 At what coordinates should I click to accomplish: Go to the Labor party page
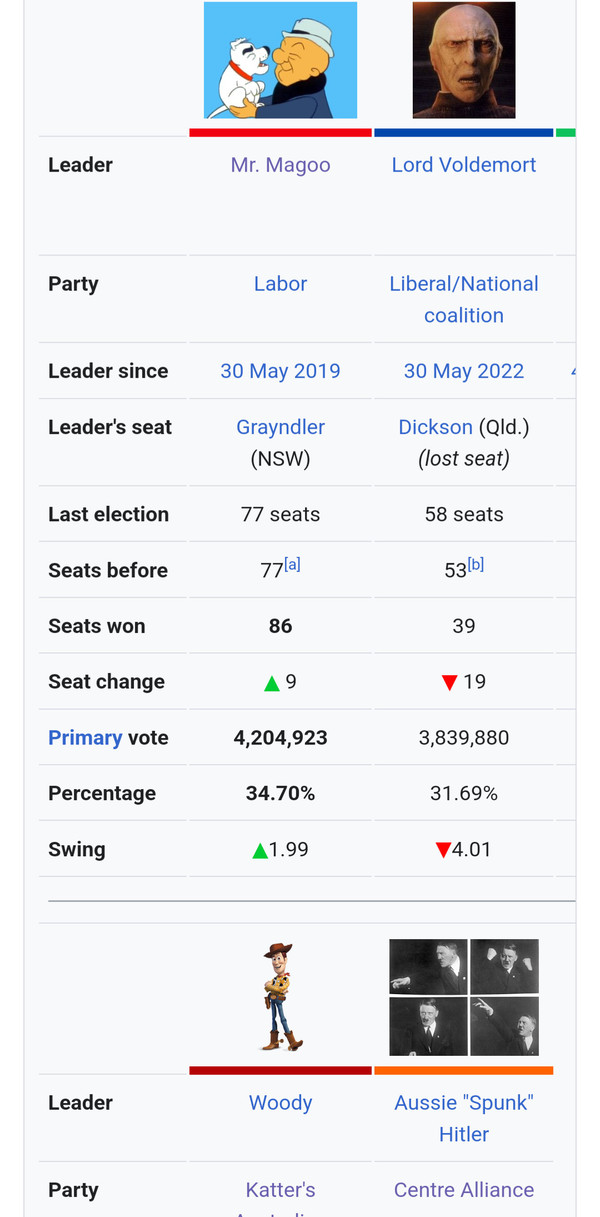point(280,284)
